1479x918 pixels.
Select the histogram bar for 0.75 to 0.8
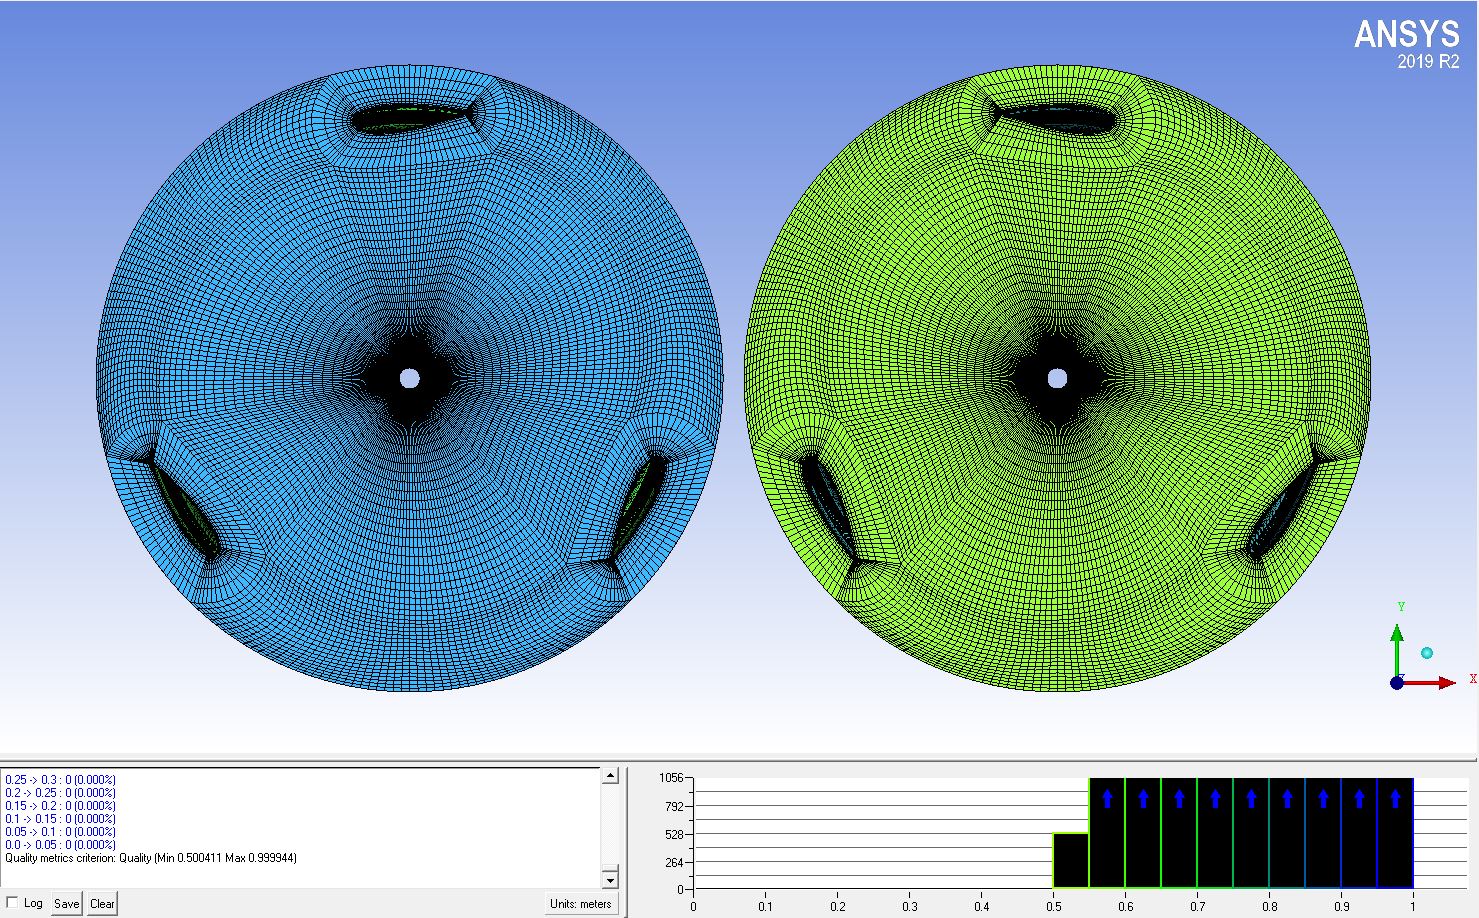1251,832
